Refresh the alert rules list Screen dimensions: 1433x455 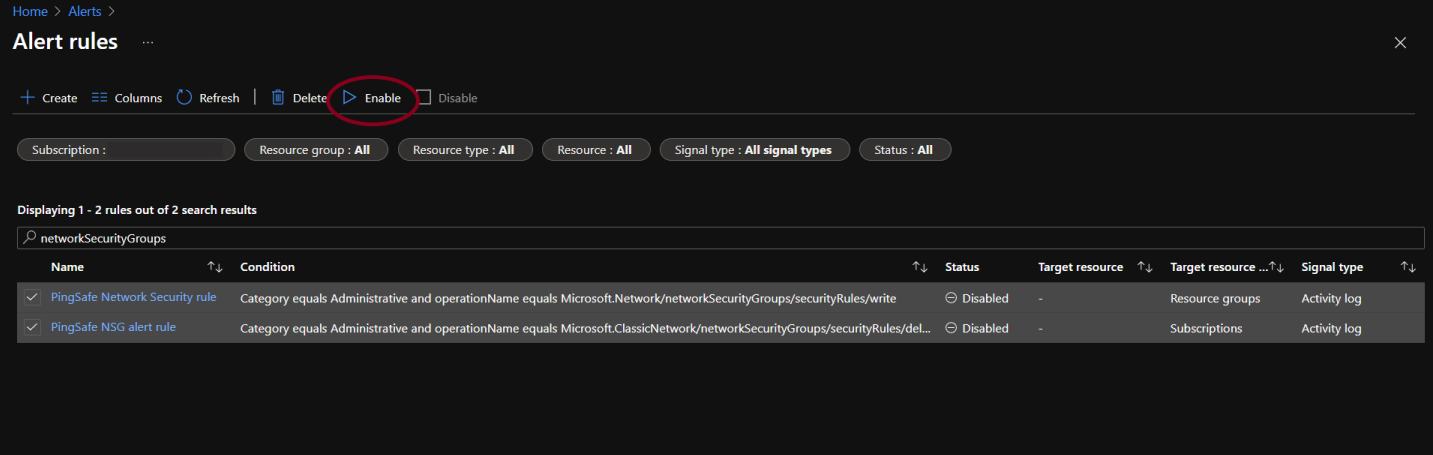pyautogui.click(x=208, y=98)
